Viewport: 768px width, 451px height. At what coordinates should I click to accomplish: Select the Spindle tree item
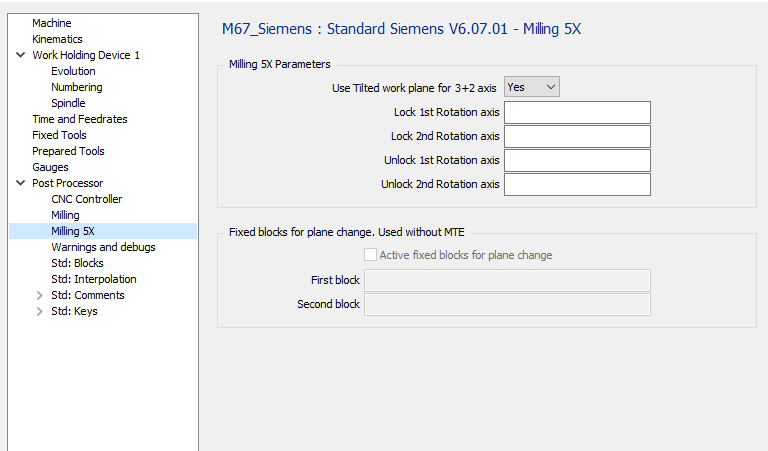[68, 103]
